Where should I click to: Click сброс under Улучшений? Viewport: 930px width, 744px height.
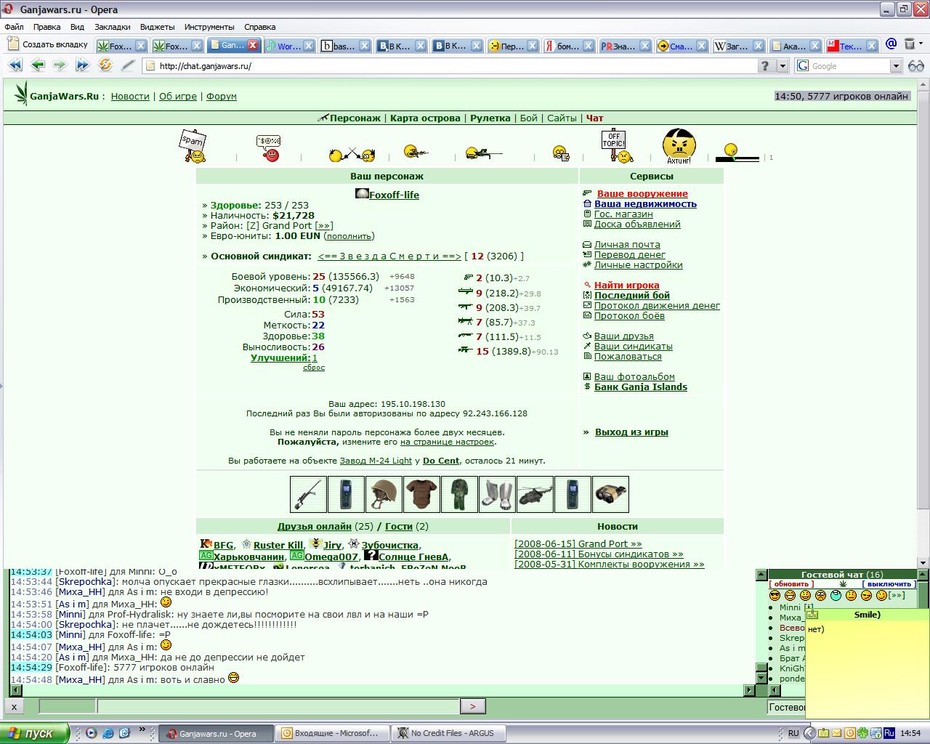(x=314, y=368)
